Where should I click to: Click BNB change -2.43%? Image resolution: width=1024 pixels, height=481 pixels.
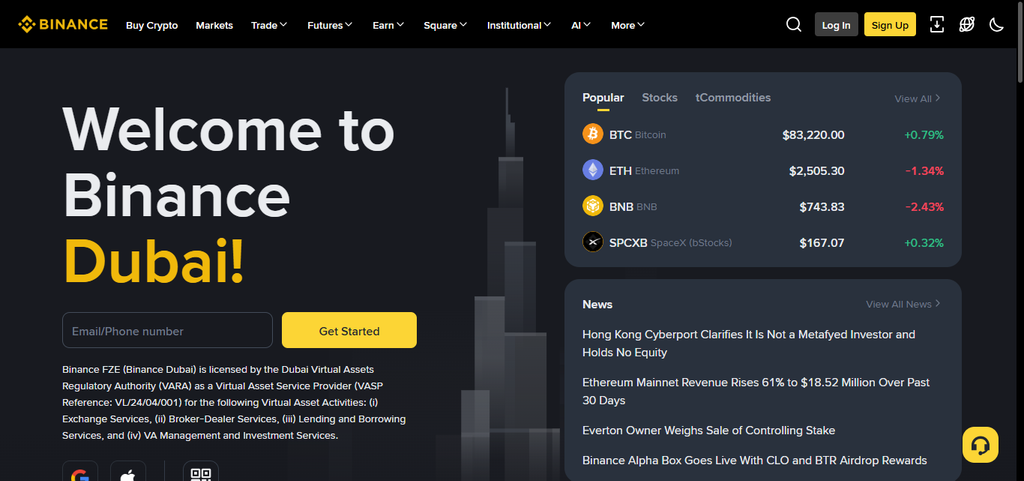(x=924, y=207)
